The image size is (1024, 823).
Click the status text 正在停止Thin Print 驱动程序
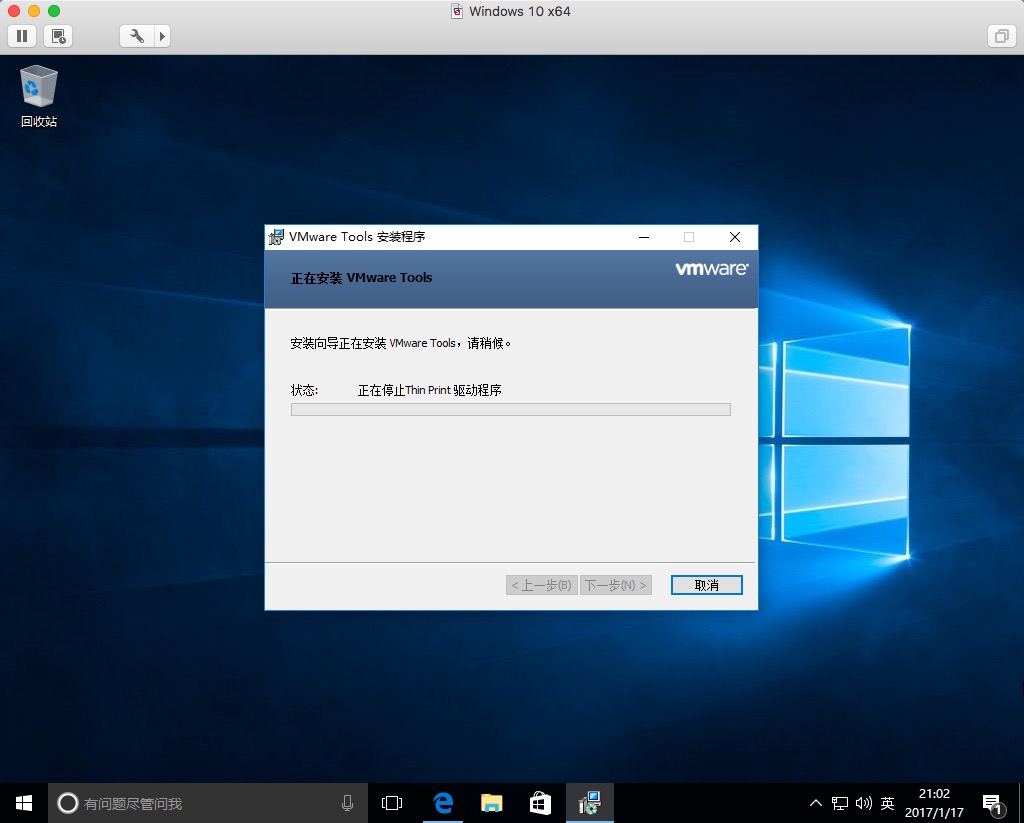pos(430,390)
